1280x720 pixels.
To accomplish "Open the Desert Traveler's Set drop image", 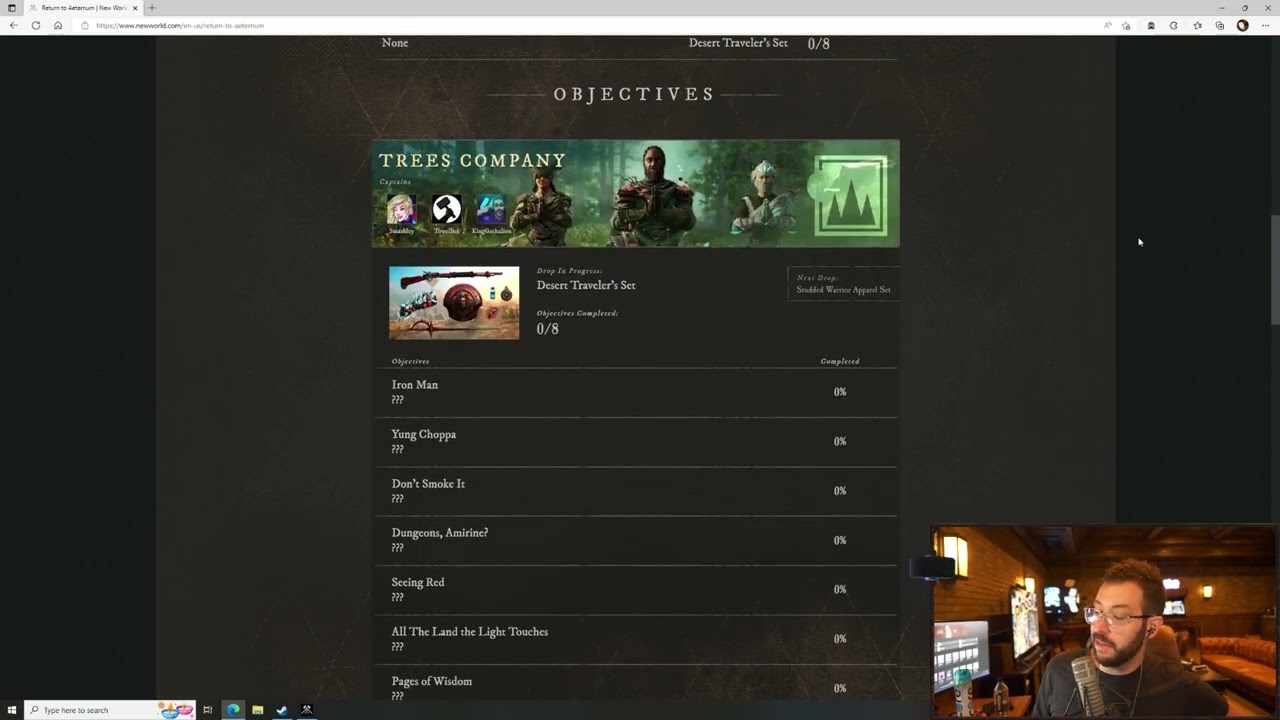I will (454, 303).
